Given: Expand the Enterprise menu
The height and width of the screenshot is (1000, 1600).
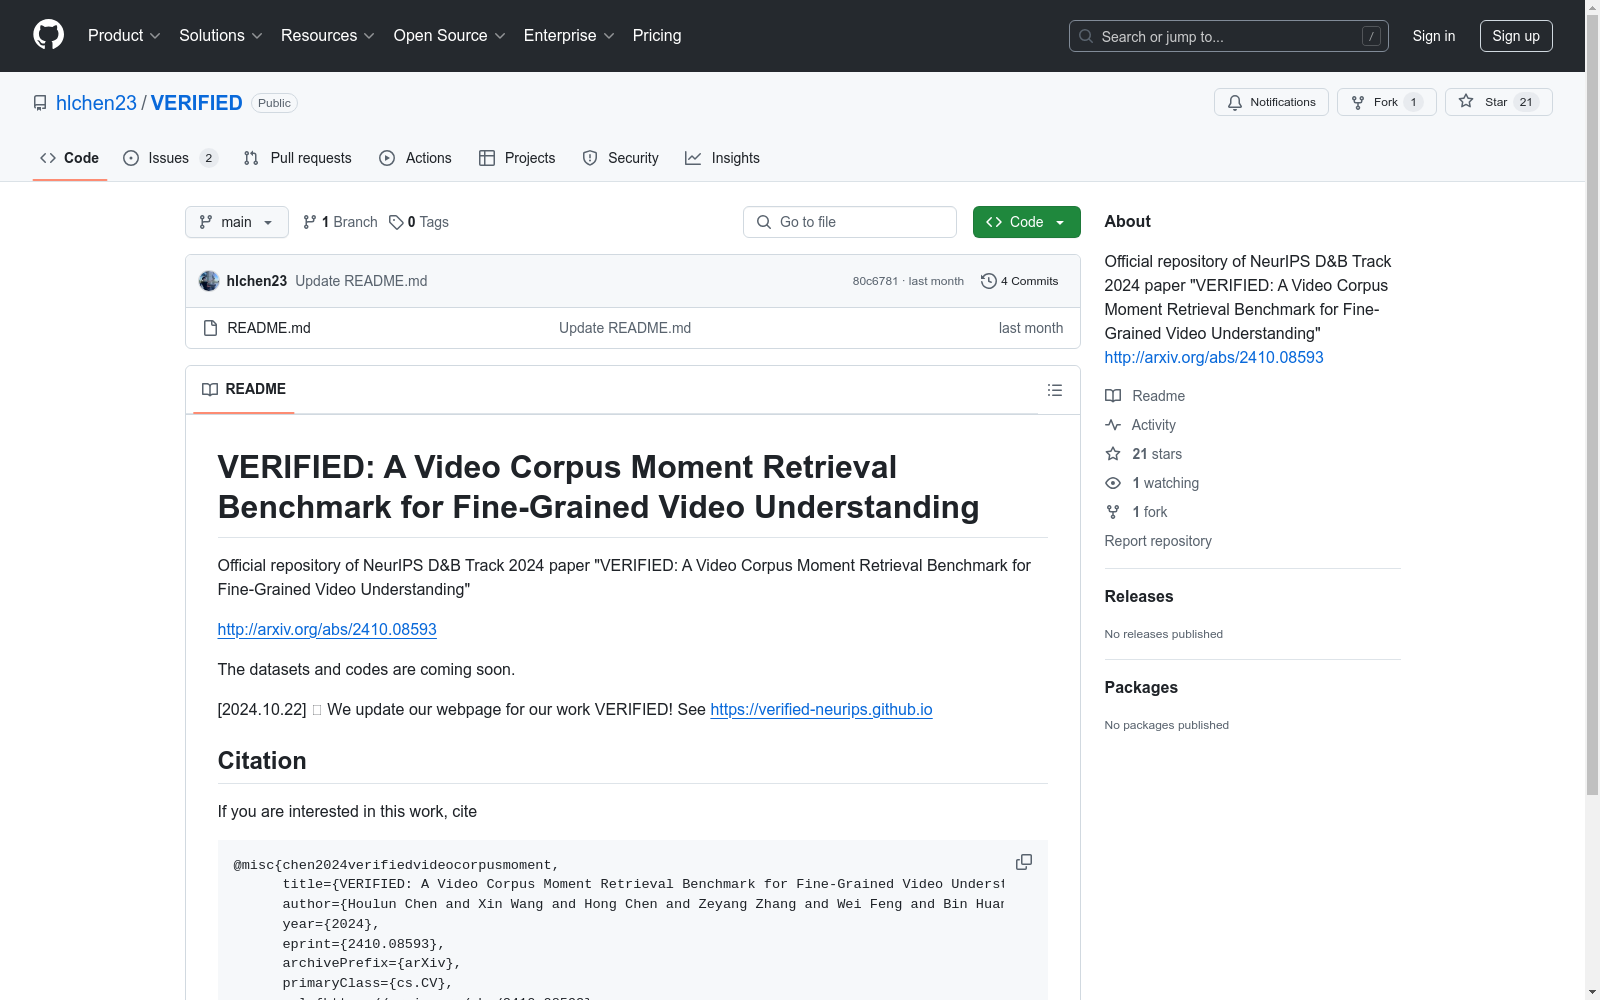Looking at the screenshot, I should pyautogui.click(x=569, y=36).
